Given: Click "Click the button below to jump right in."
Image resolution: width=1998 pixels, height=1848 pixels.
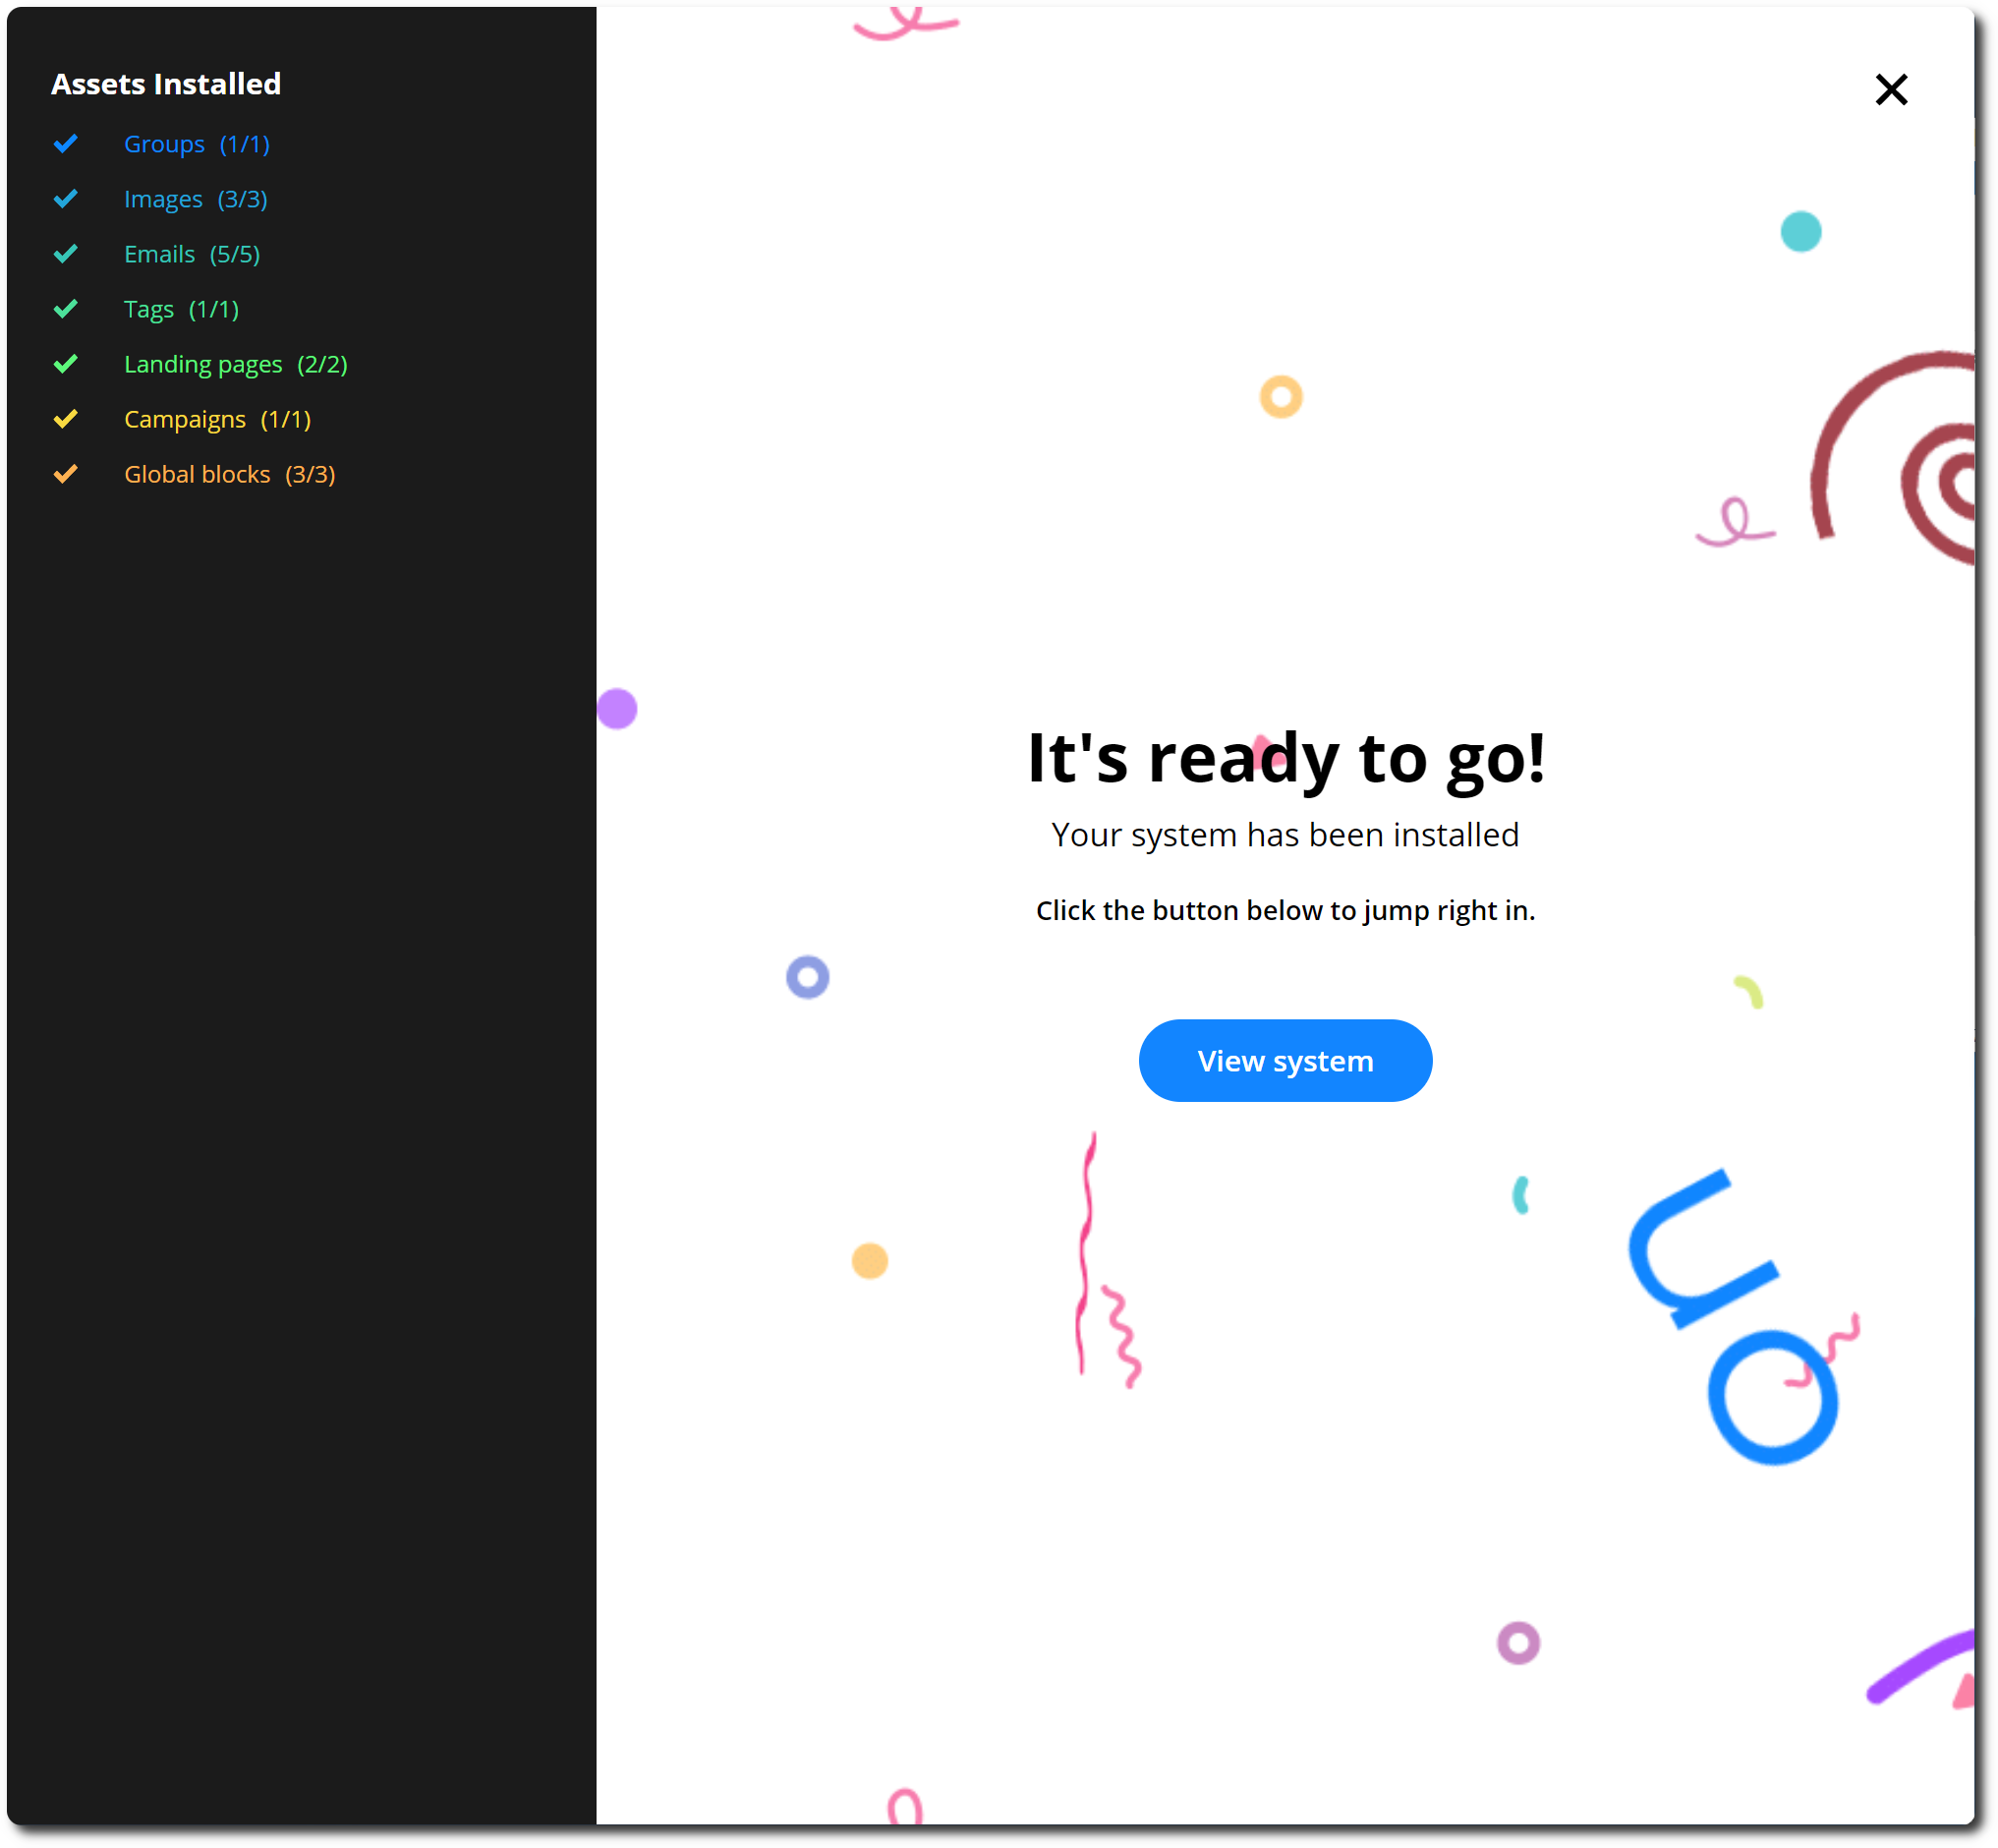Looking at the screenshot, I should coord(1285,910).
